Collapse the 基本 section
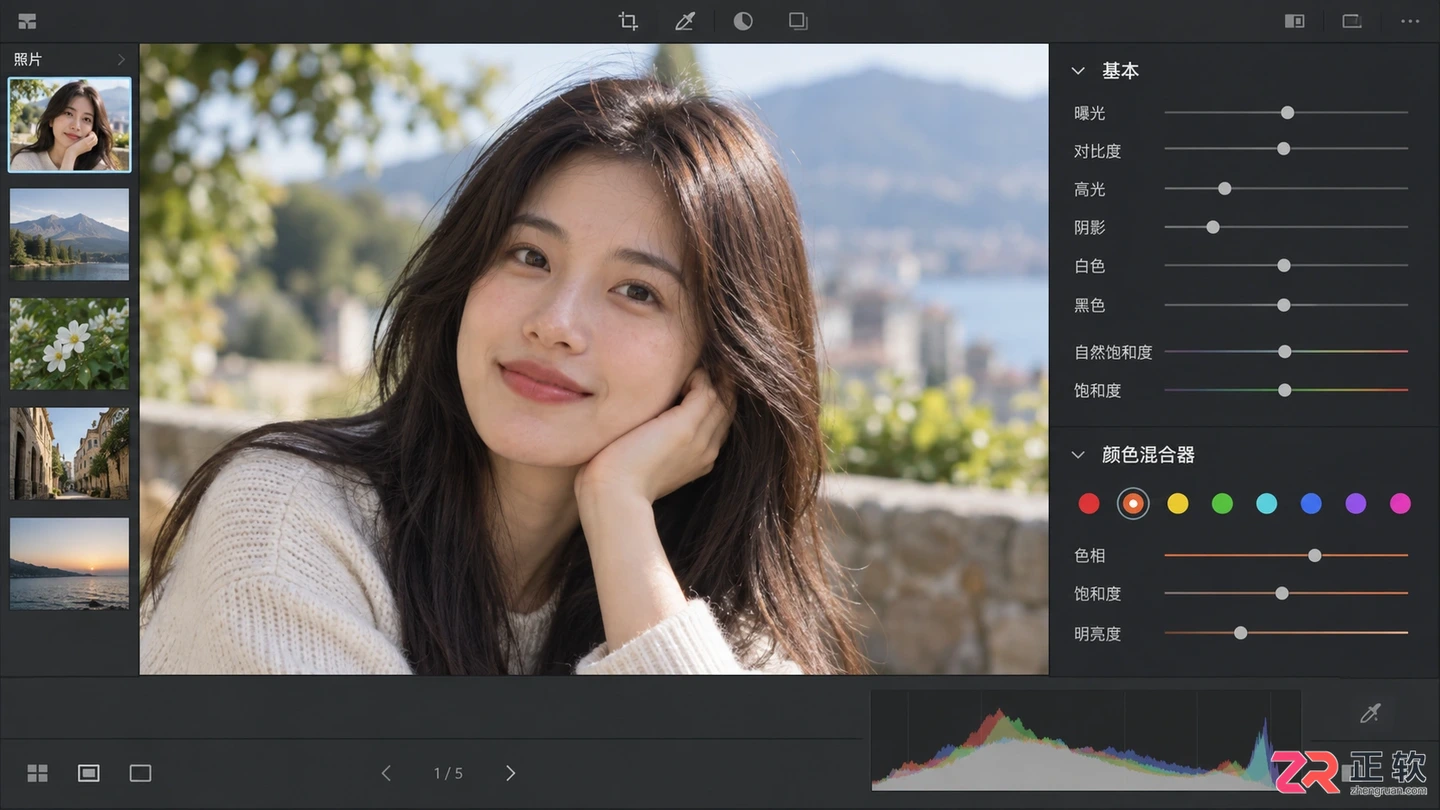Image resolution: width=1440 pixels, height=810 pixels. click(x=1078, y=71)
